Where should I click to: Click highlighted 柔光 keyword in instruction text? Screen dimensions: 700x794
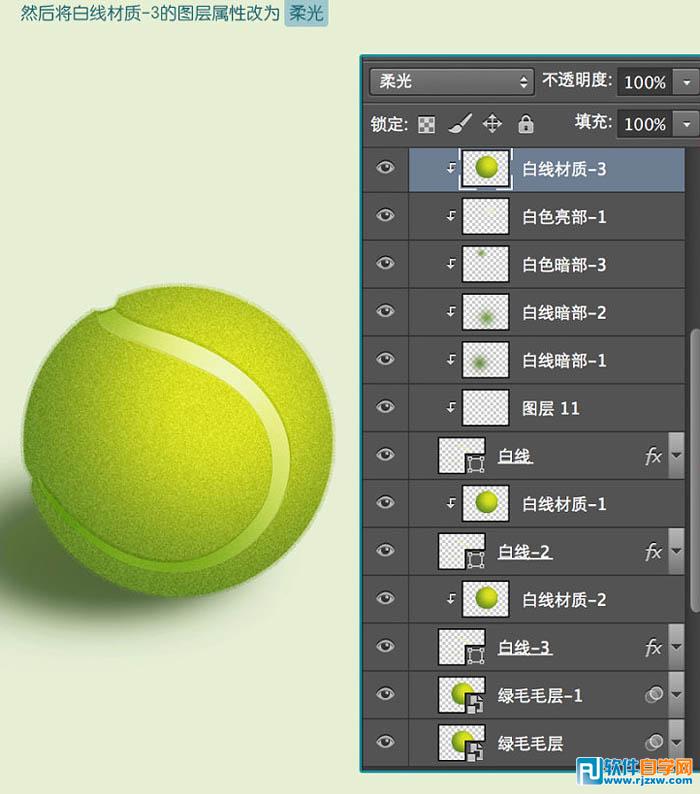click(306, 13)
